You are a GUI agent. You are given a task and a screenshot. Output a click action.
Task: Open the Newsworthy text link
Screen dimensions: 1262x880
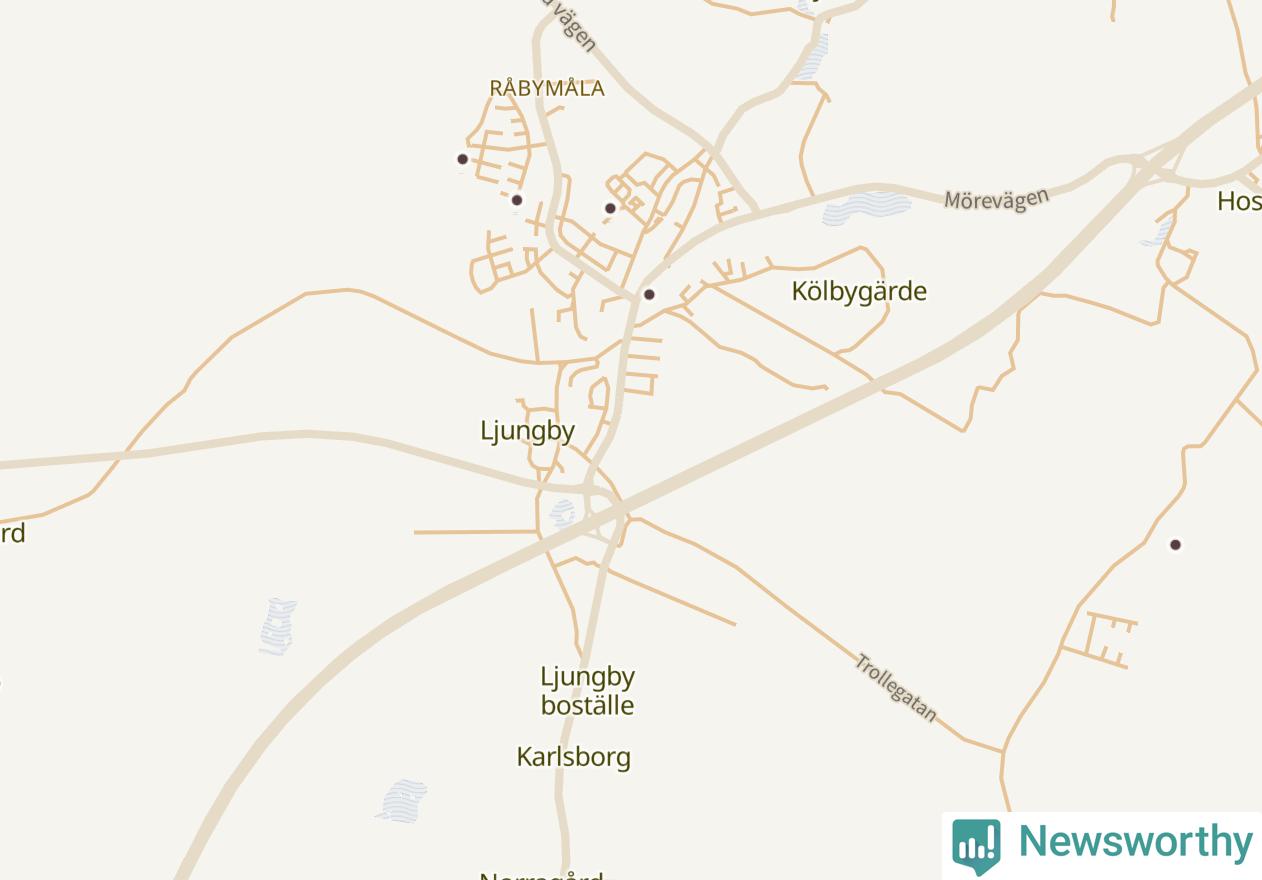(x=1135, y=841)
